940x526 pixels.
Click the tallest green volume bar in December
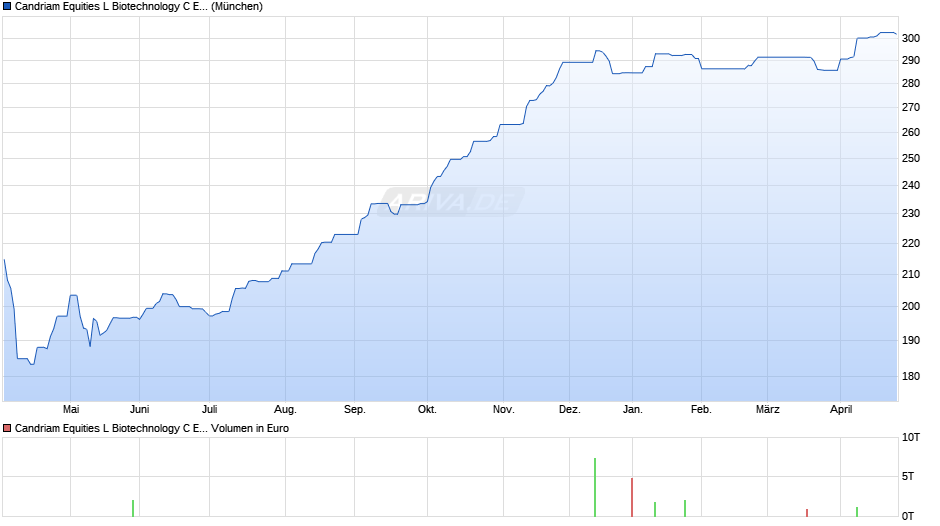point(595,487)
